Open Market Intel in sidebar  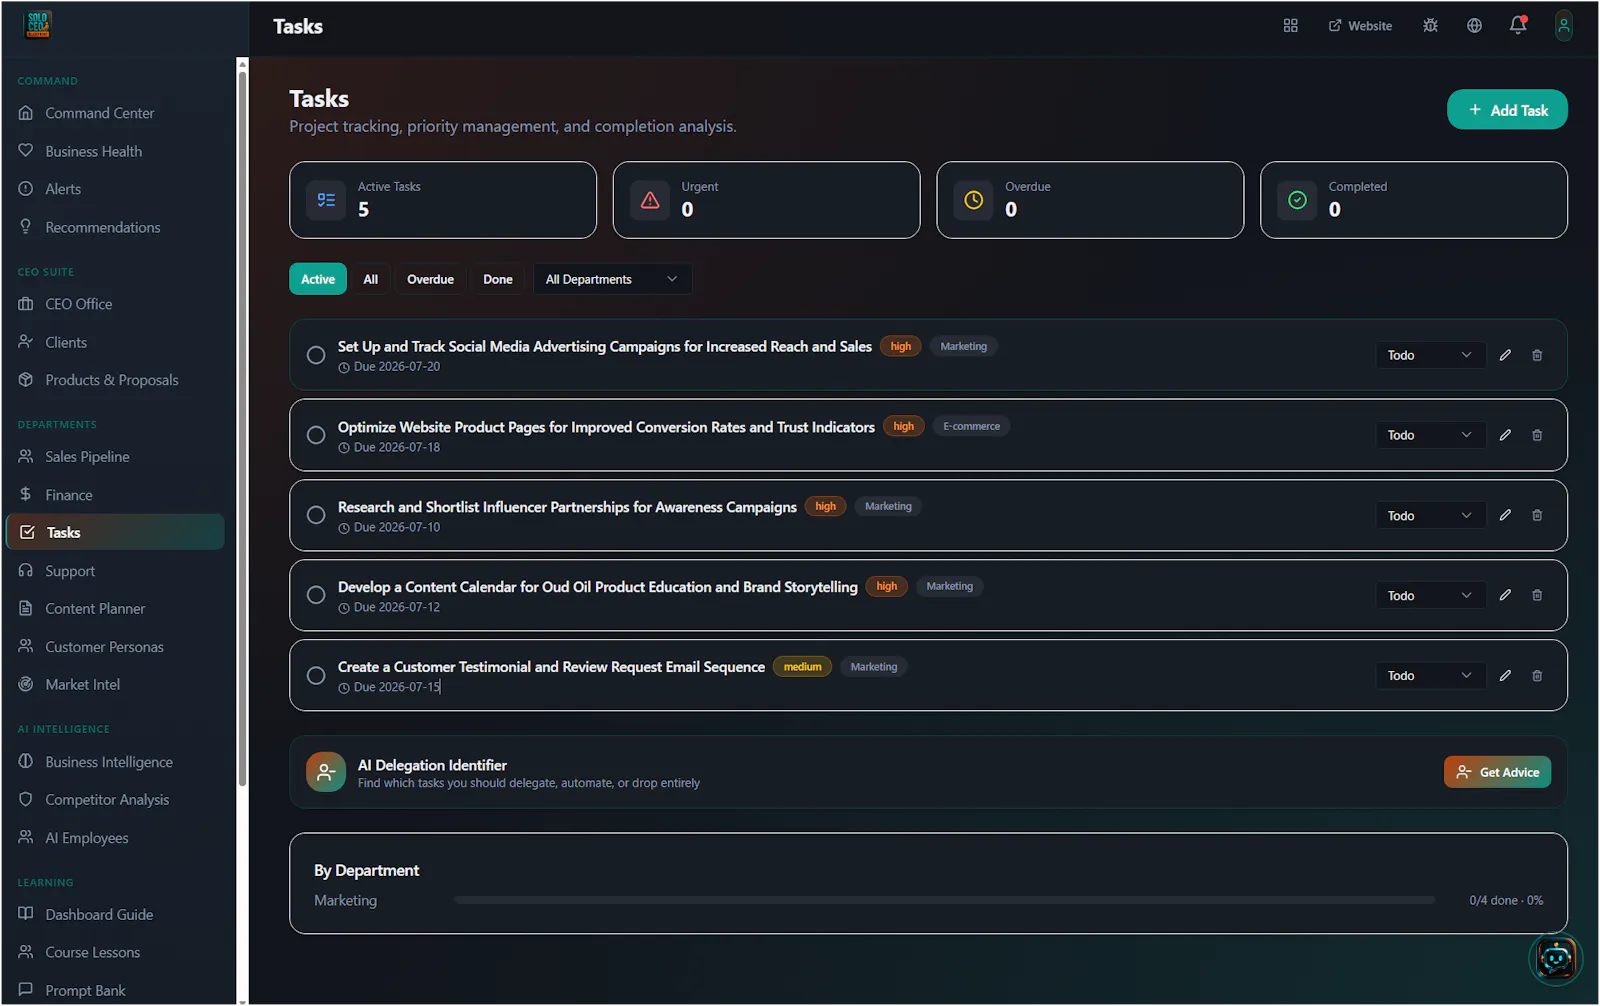(x=115, y=685)
